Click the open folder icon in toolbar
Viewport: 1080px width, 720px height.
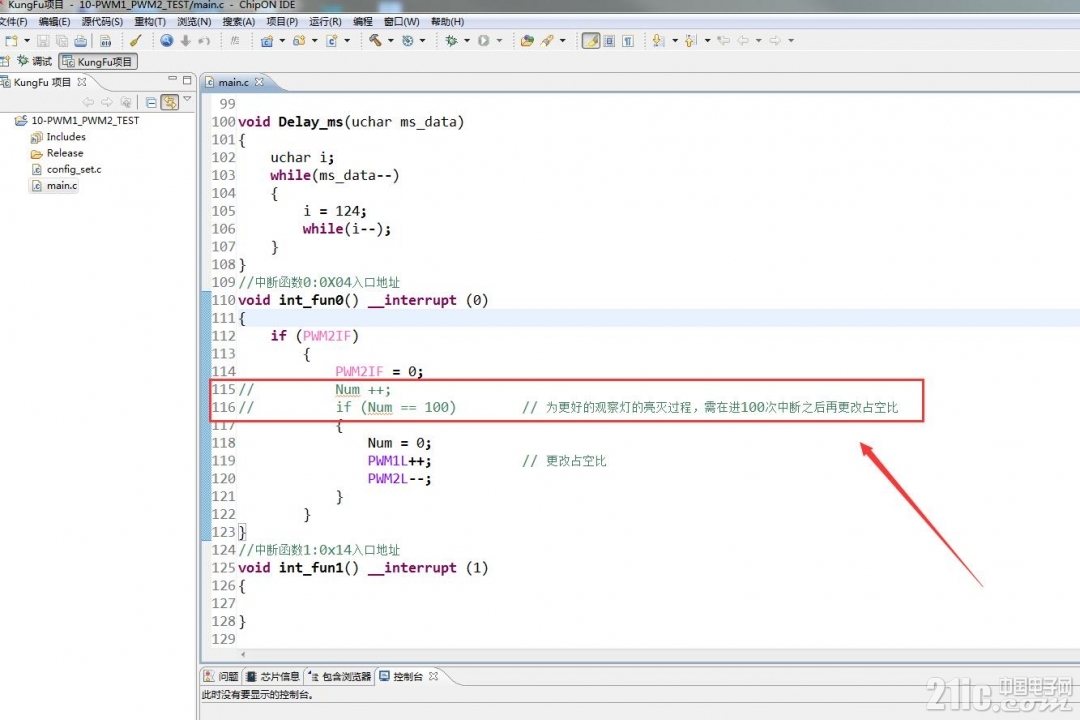pyautogui.click(x=527, y=41)
